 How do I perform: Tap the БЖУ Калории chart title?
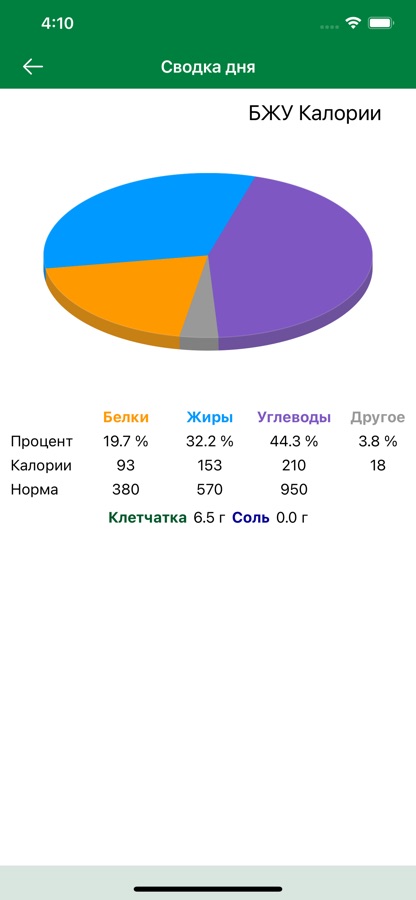tap(314, 113)
